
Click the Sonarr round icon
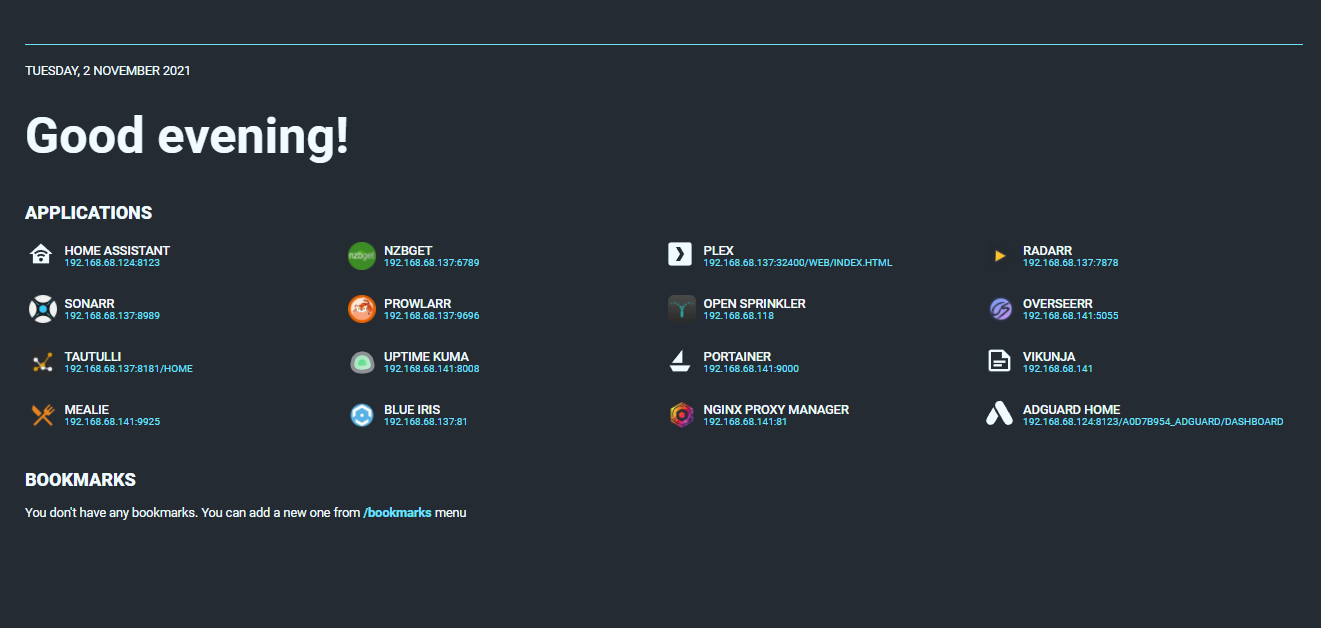(x=42, y=309)
